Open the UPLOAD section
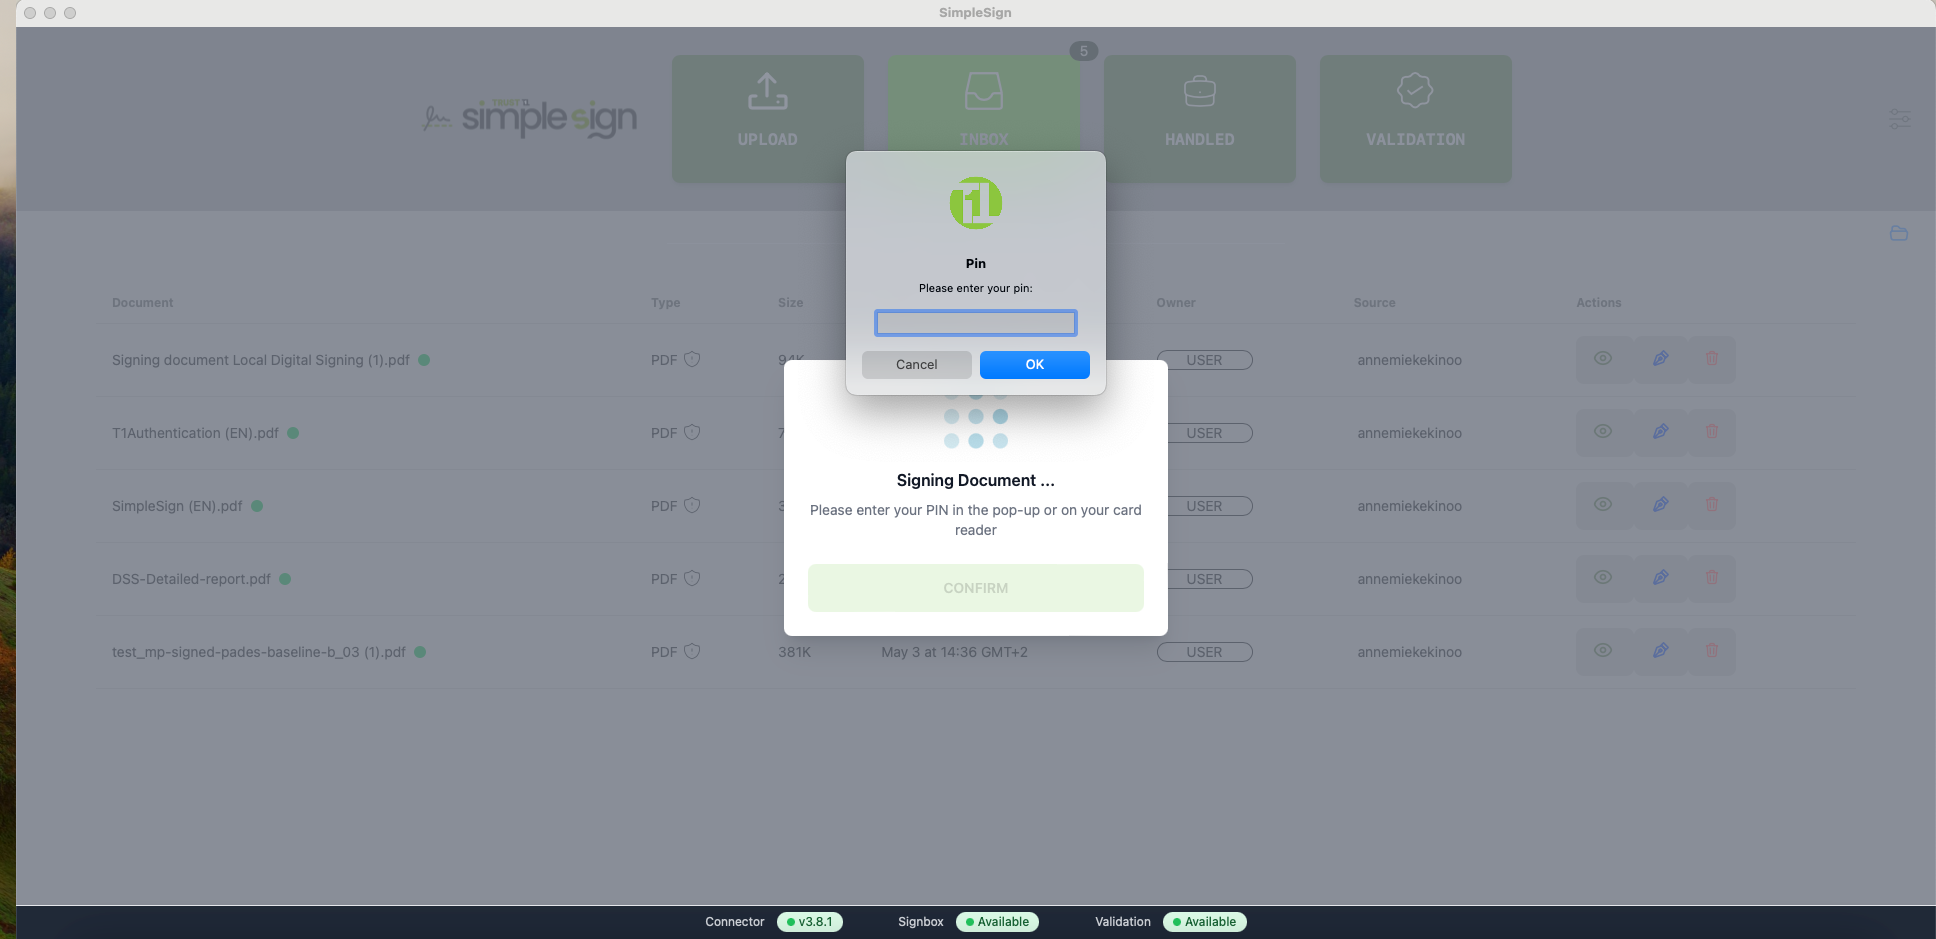This screenshot has height=939, width=1936. pyautogui.click(x=767, y=118)
